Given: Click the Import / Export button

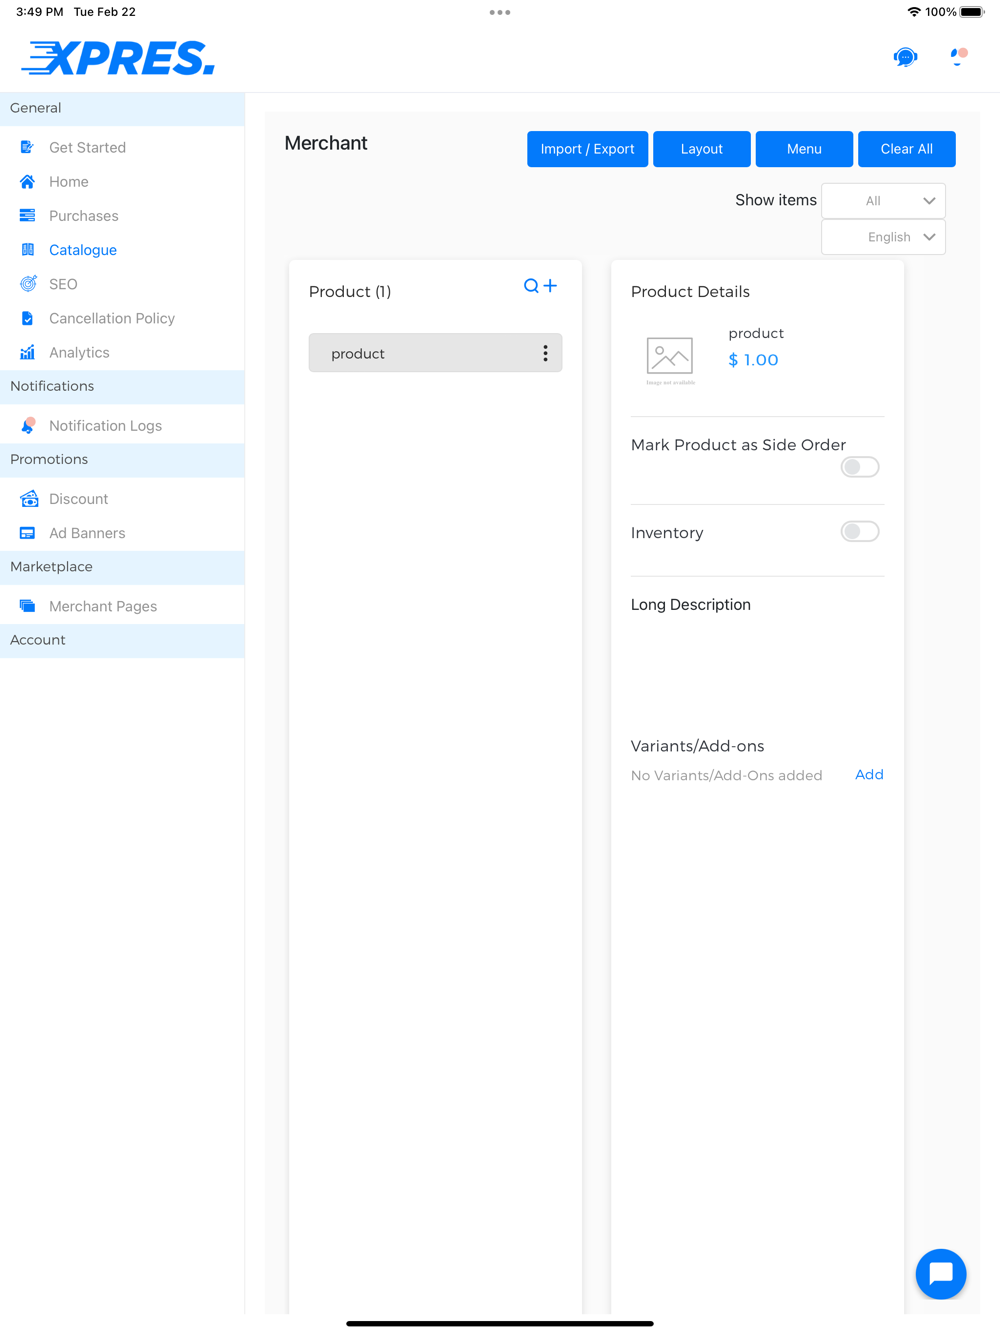Looking at the screenshot, I should pyautogui.click(x=587, y=149).
